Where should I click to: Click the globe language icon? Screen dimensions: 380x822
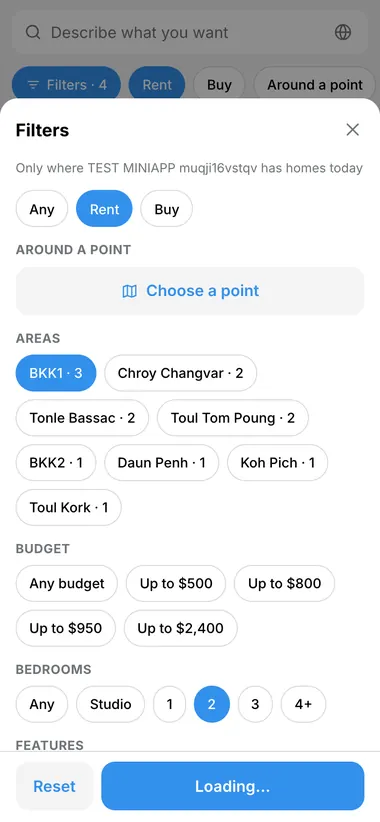(x=343, y=33)
